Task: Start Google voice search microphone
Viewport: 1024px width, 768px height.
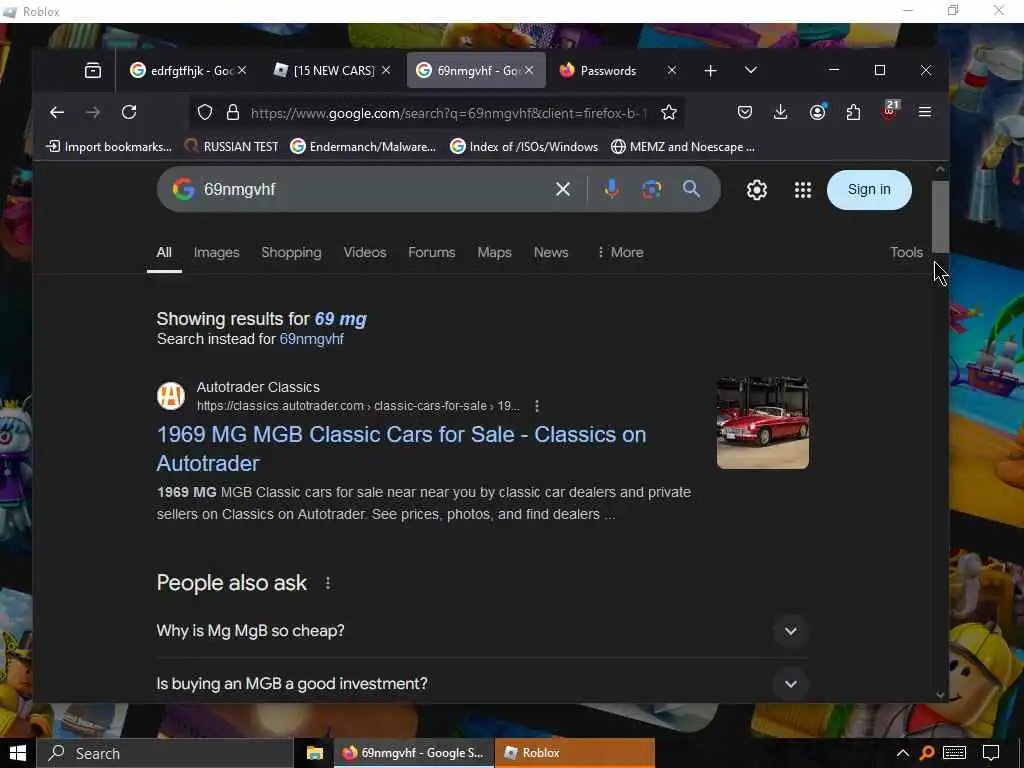Action: pos(611,189)
